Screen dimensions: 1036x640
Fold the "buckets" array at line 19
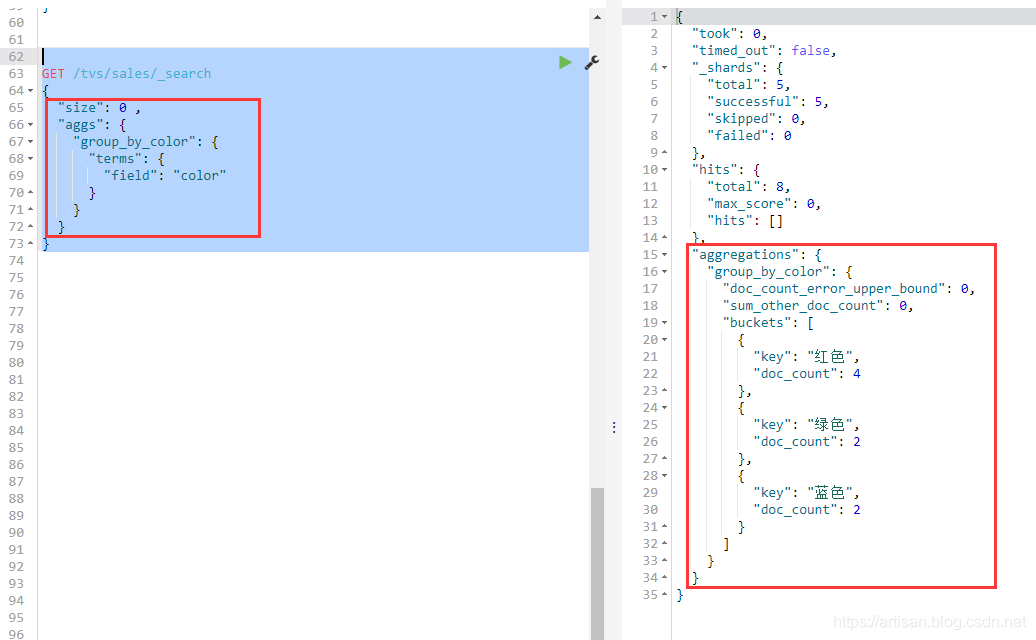point(666,323)
